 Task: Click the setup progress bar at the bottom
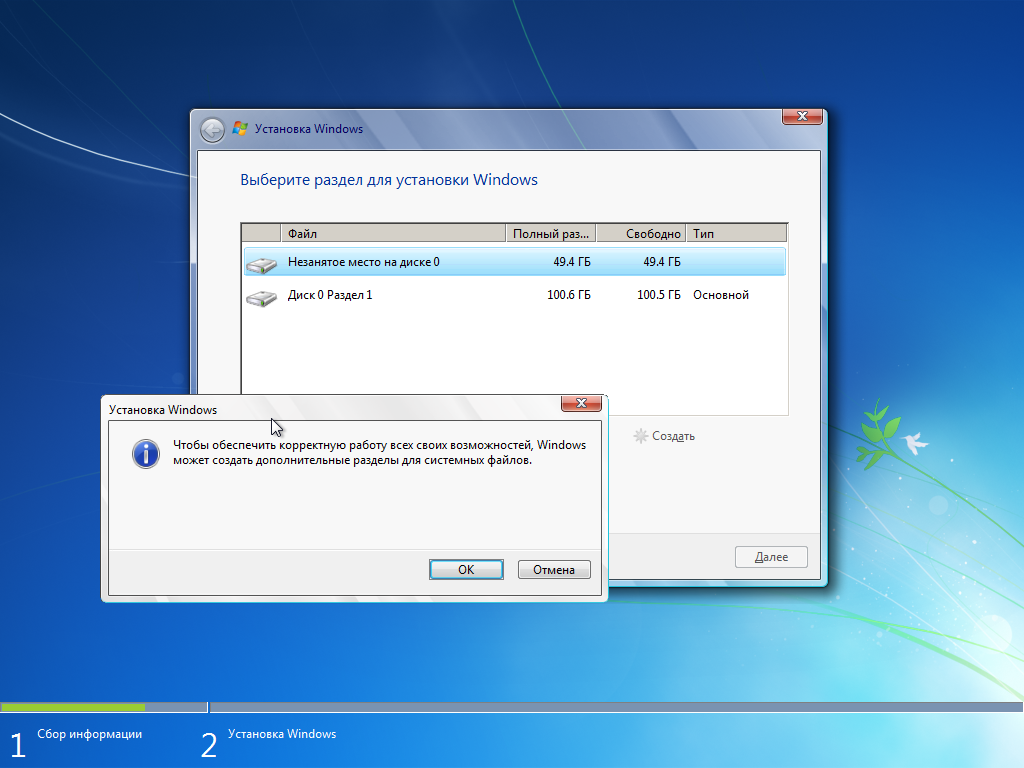coord(512,707)
